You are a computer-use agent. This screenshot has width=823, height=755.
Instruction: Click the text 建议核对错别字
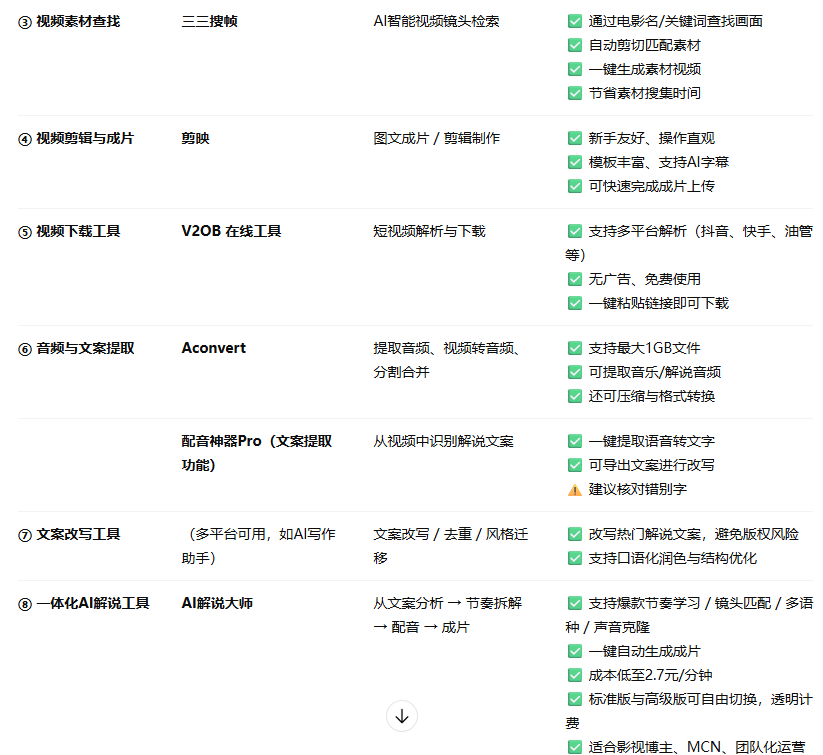pyautogui.click(x=638, y=489)
